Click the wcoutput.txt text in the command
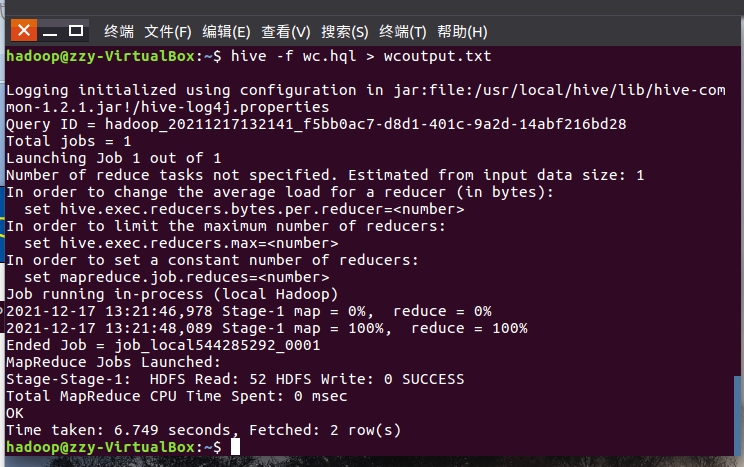This screenshot has height=467, width=744. [437, 56]
